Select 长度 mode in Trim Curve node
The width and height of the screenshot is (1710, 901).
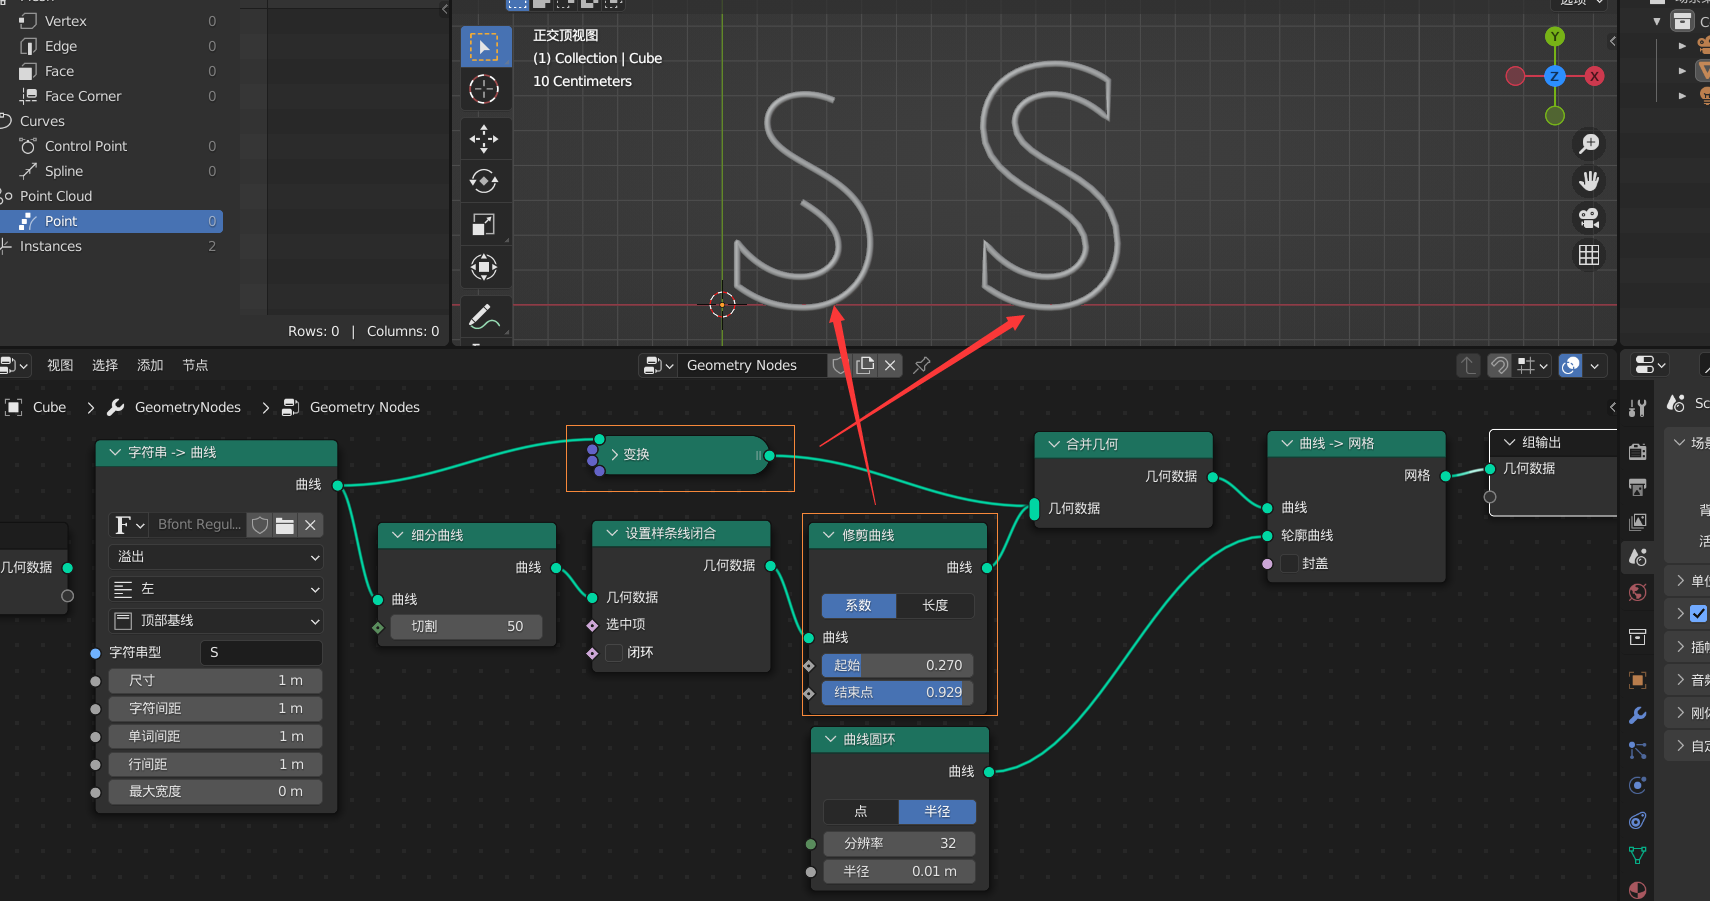935,605
